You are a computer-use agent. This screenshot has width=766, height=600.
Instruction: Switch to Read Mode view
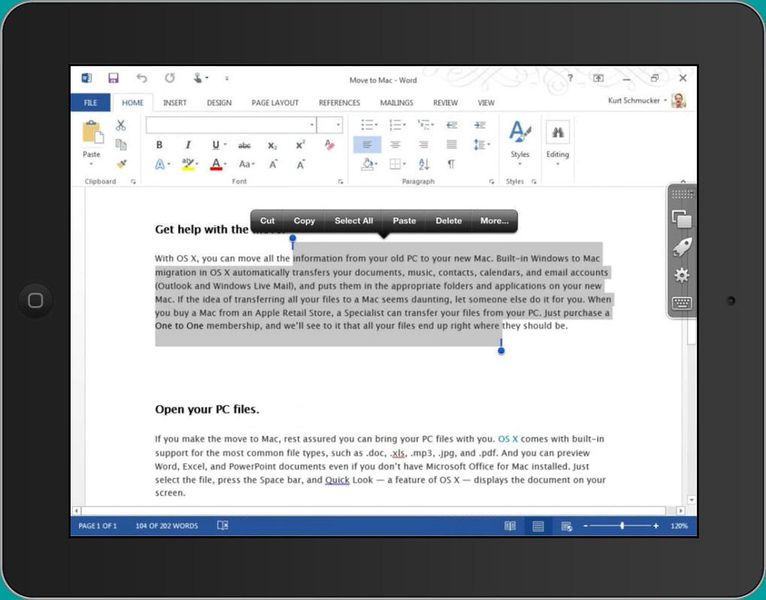pyautogui.click(x=510, y=526)
